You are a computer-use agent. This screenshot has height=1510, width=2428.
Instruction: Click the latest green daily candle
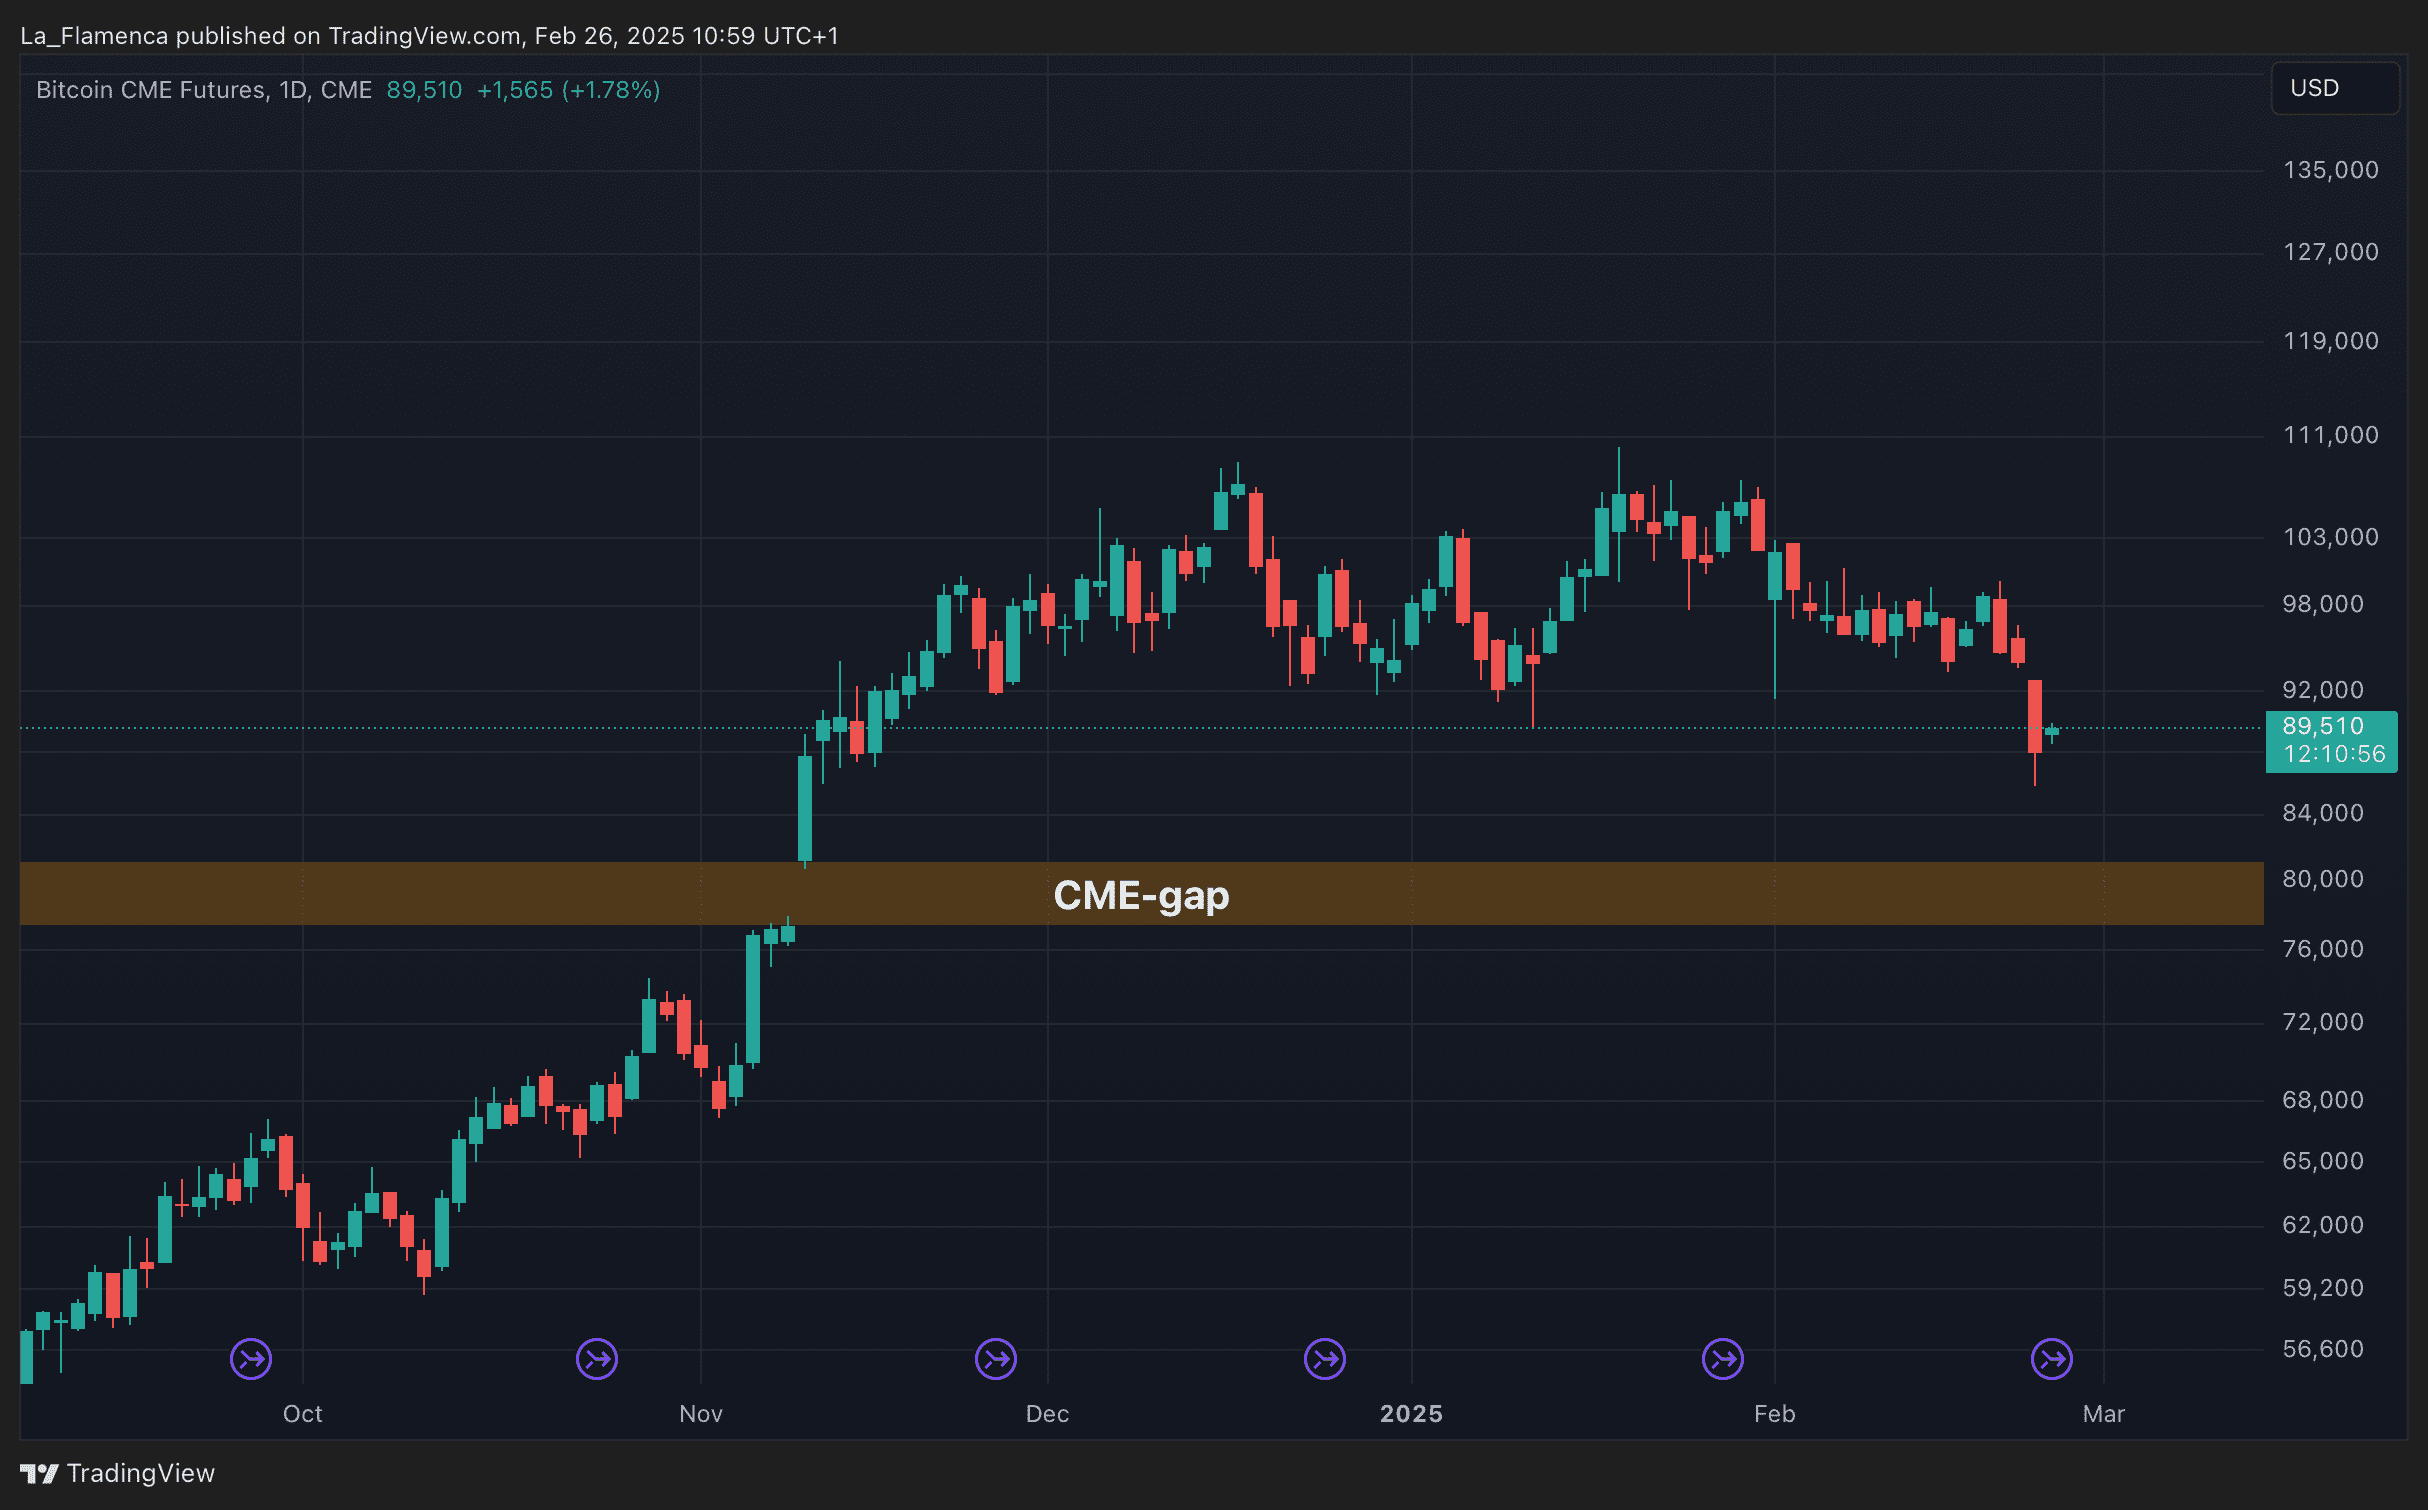coord(2052,732)
